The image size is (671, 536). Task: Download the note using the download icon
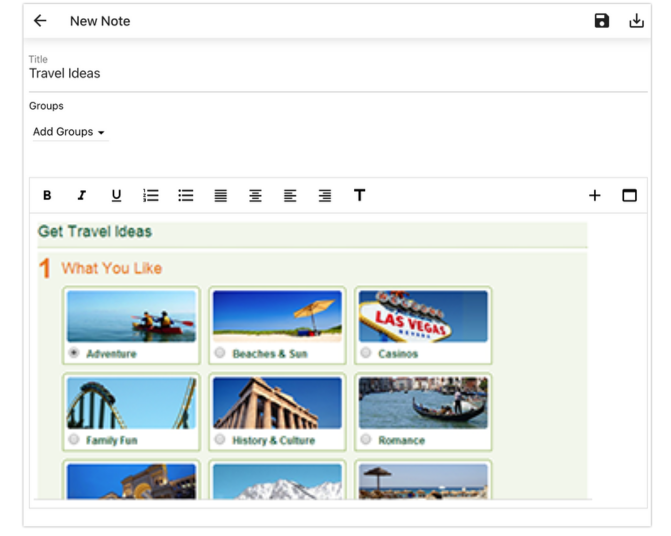pyautogui.click(x=636, y=21)
